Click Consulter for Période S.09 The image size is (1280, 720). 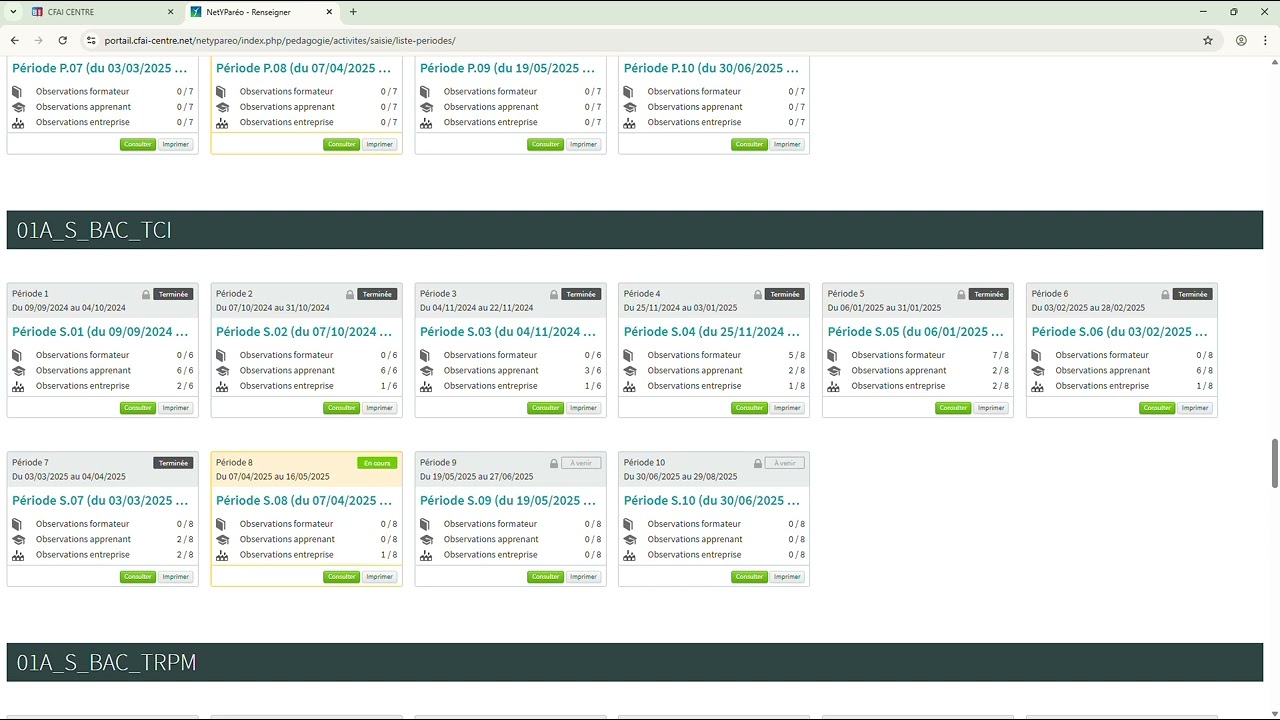(x=546, y=577)
